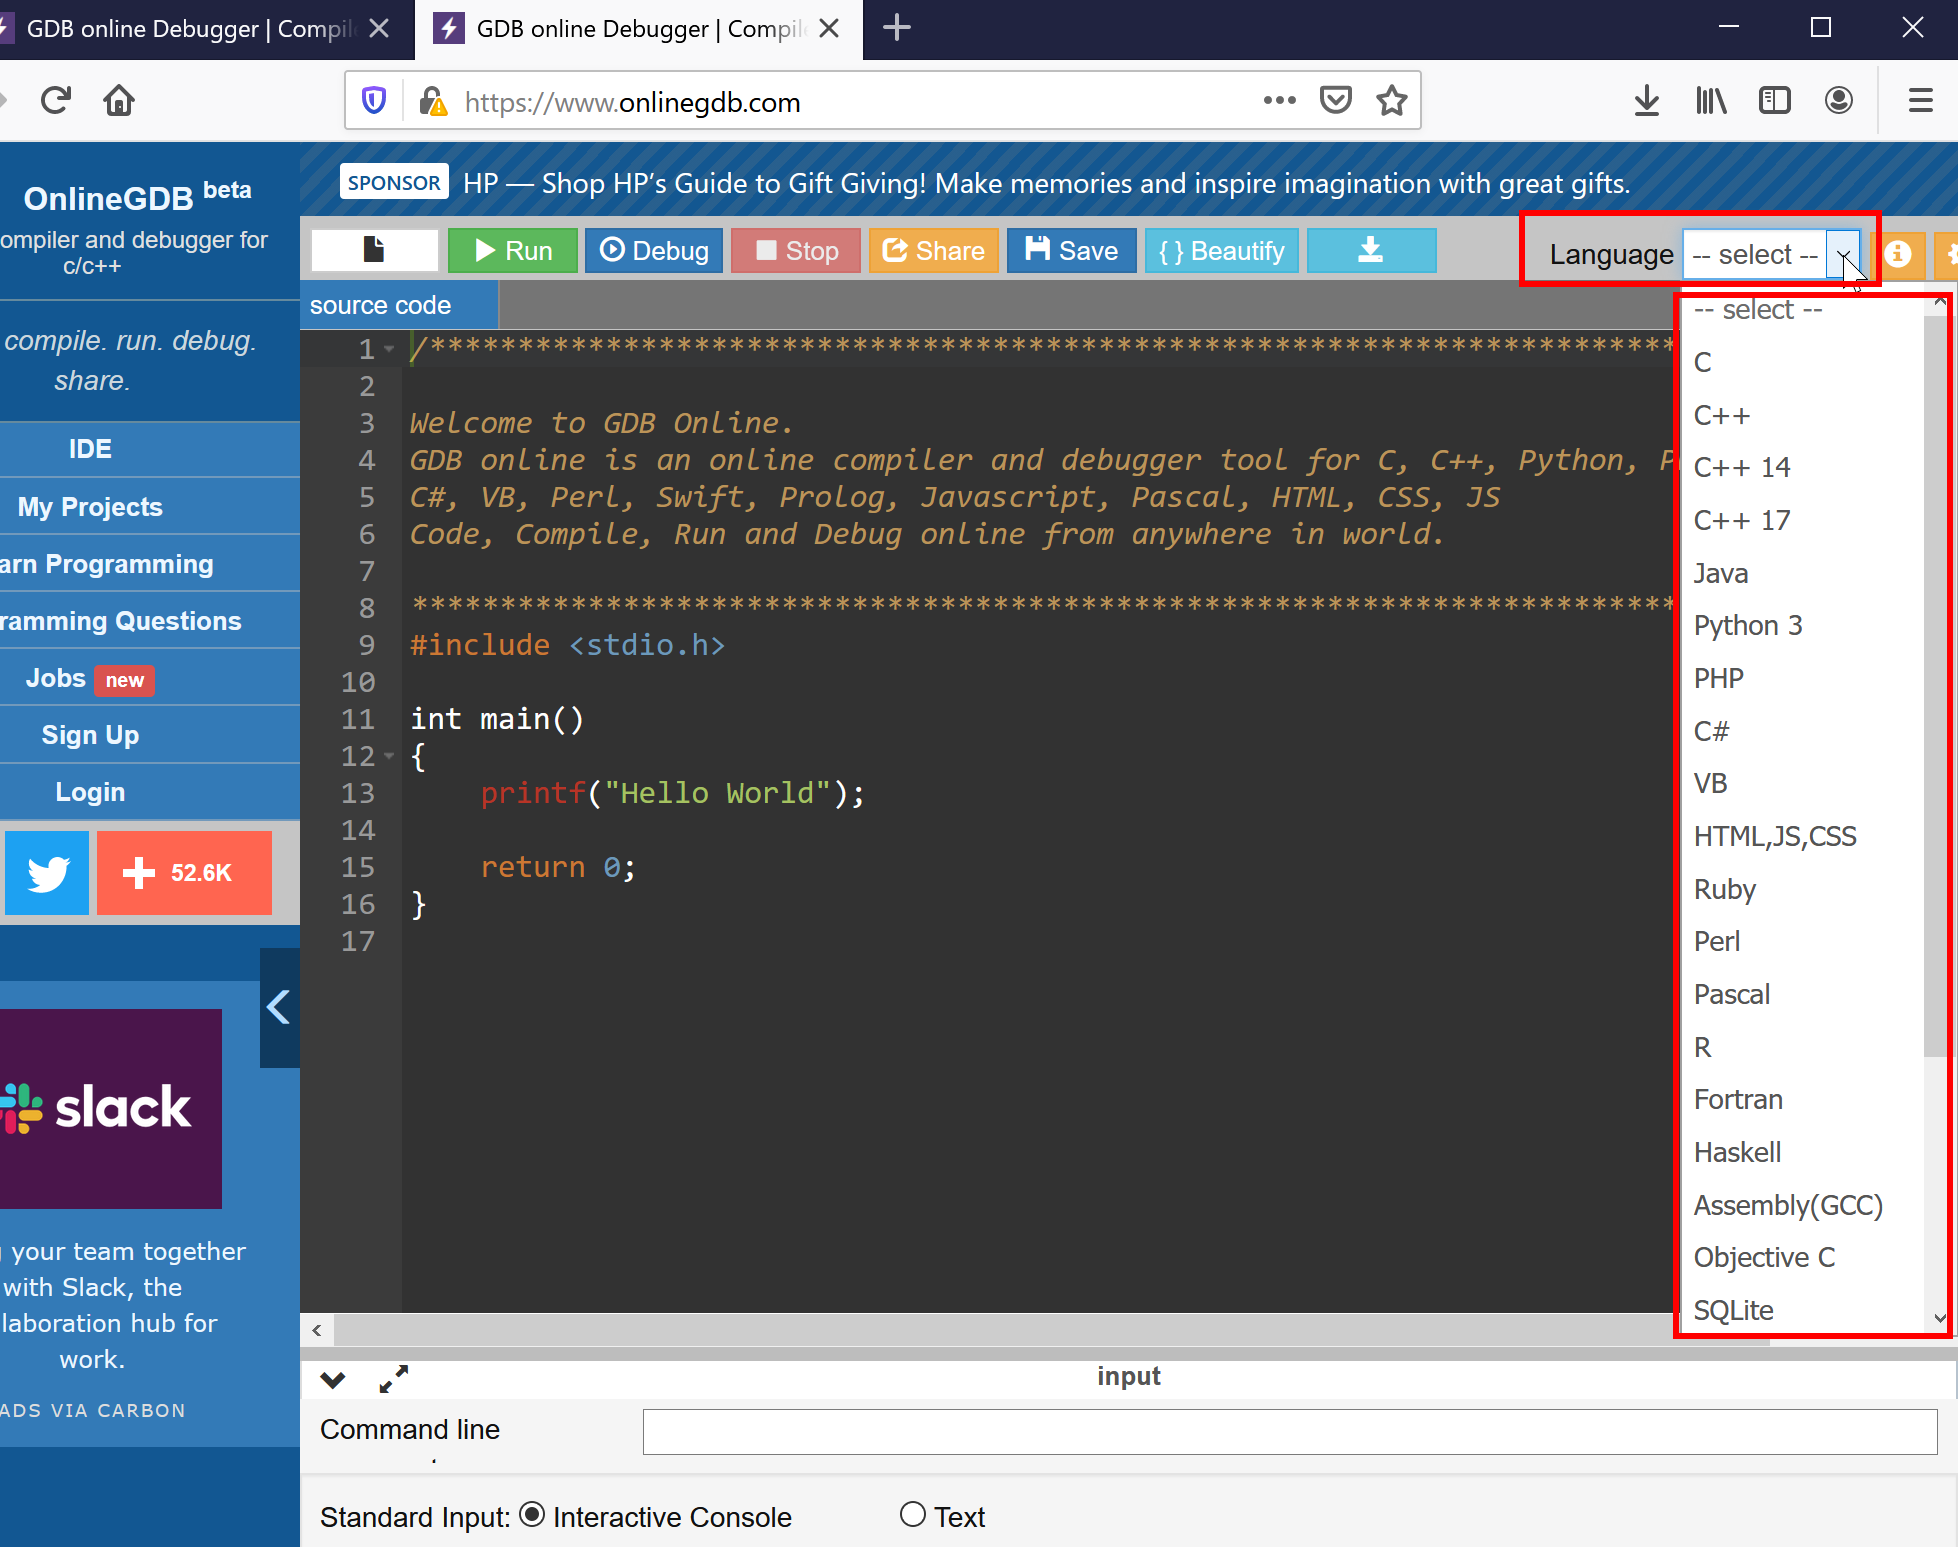The image size is (1958, 1547).
Task: Click the HP sponsor ad text
Action: pyautogui.click(x=1046, y=183)
